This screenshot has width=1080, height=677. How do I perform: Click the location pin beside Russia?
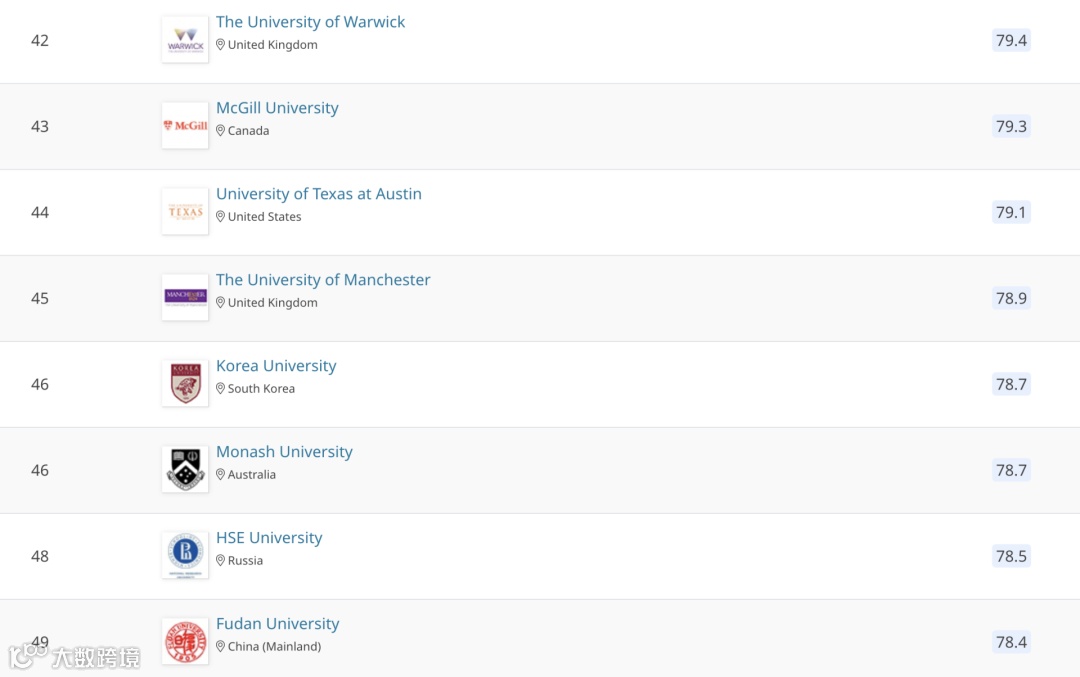(x=221, y=561)
